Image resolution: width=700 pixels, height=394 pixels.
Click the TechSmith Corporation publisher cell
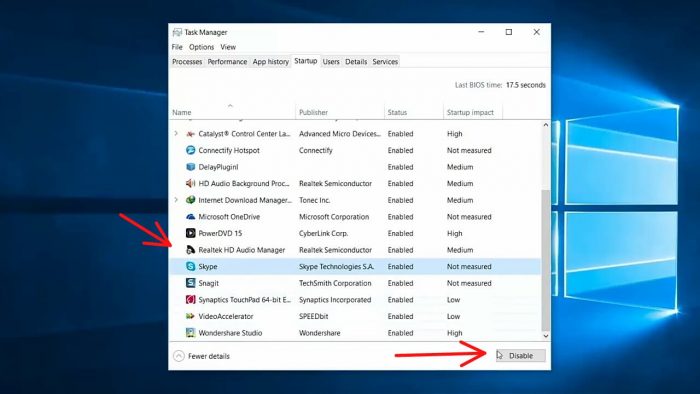(x=335, y=283)
